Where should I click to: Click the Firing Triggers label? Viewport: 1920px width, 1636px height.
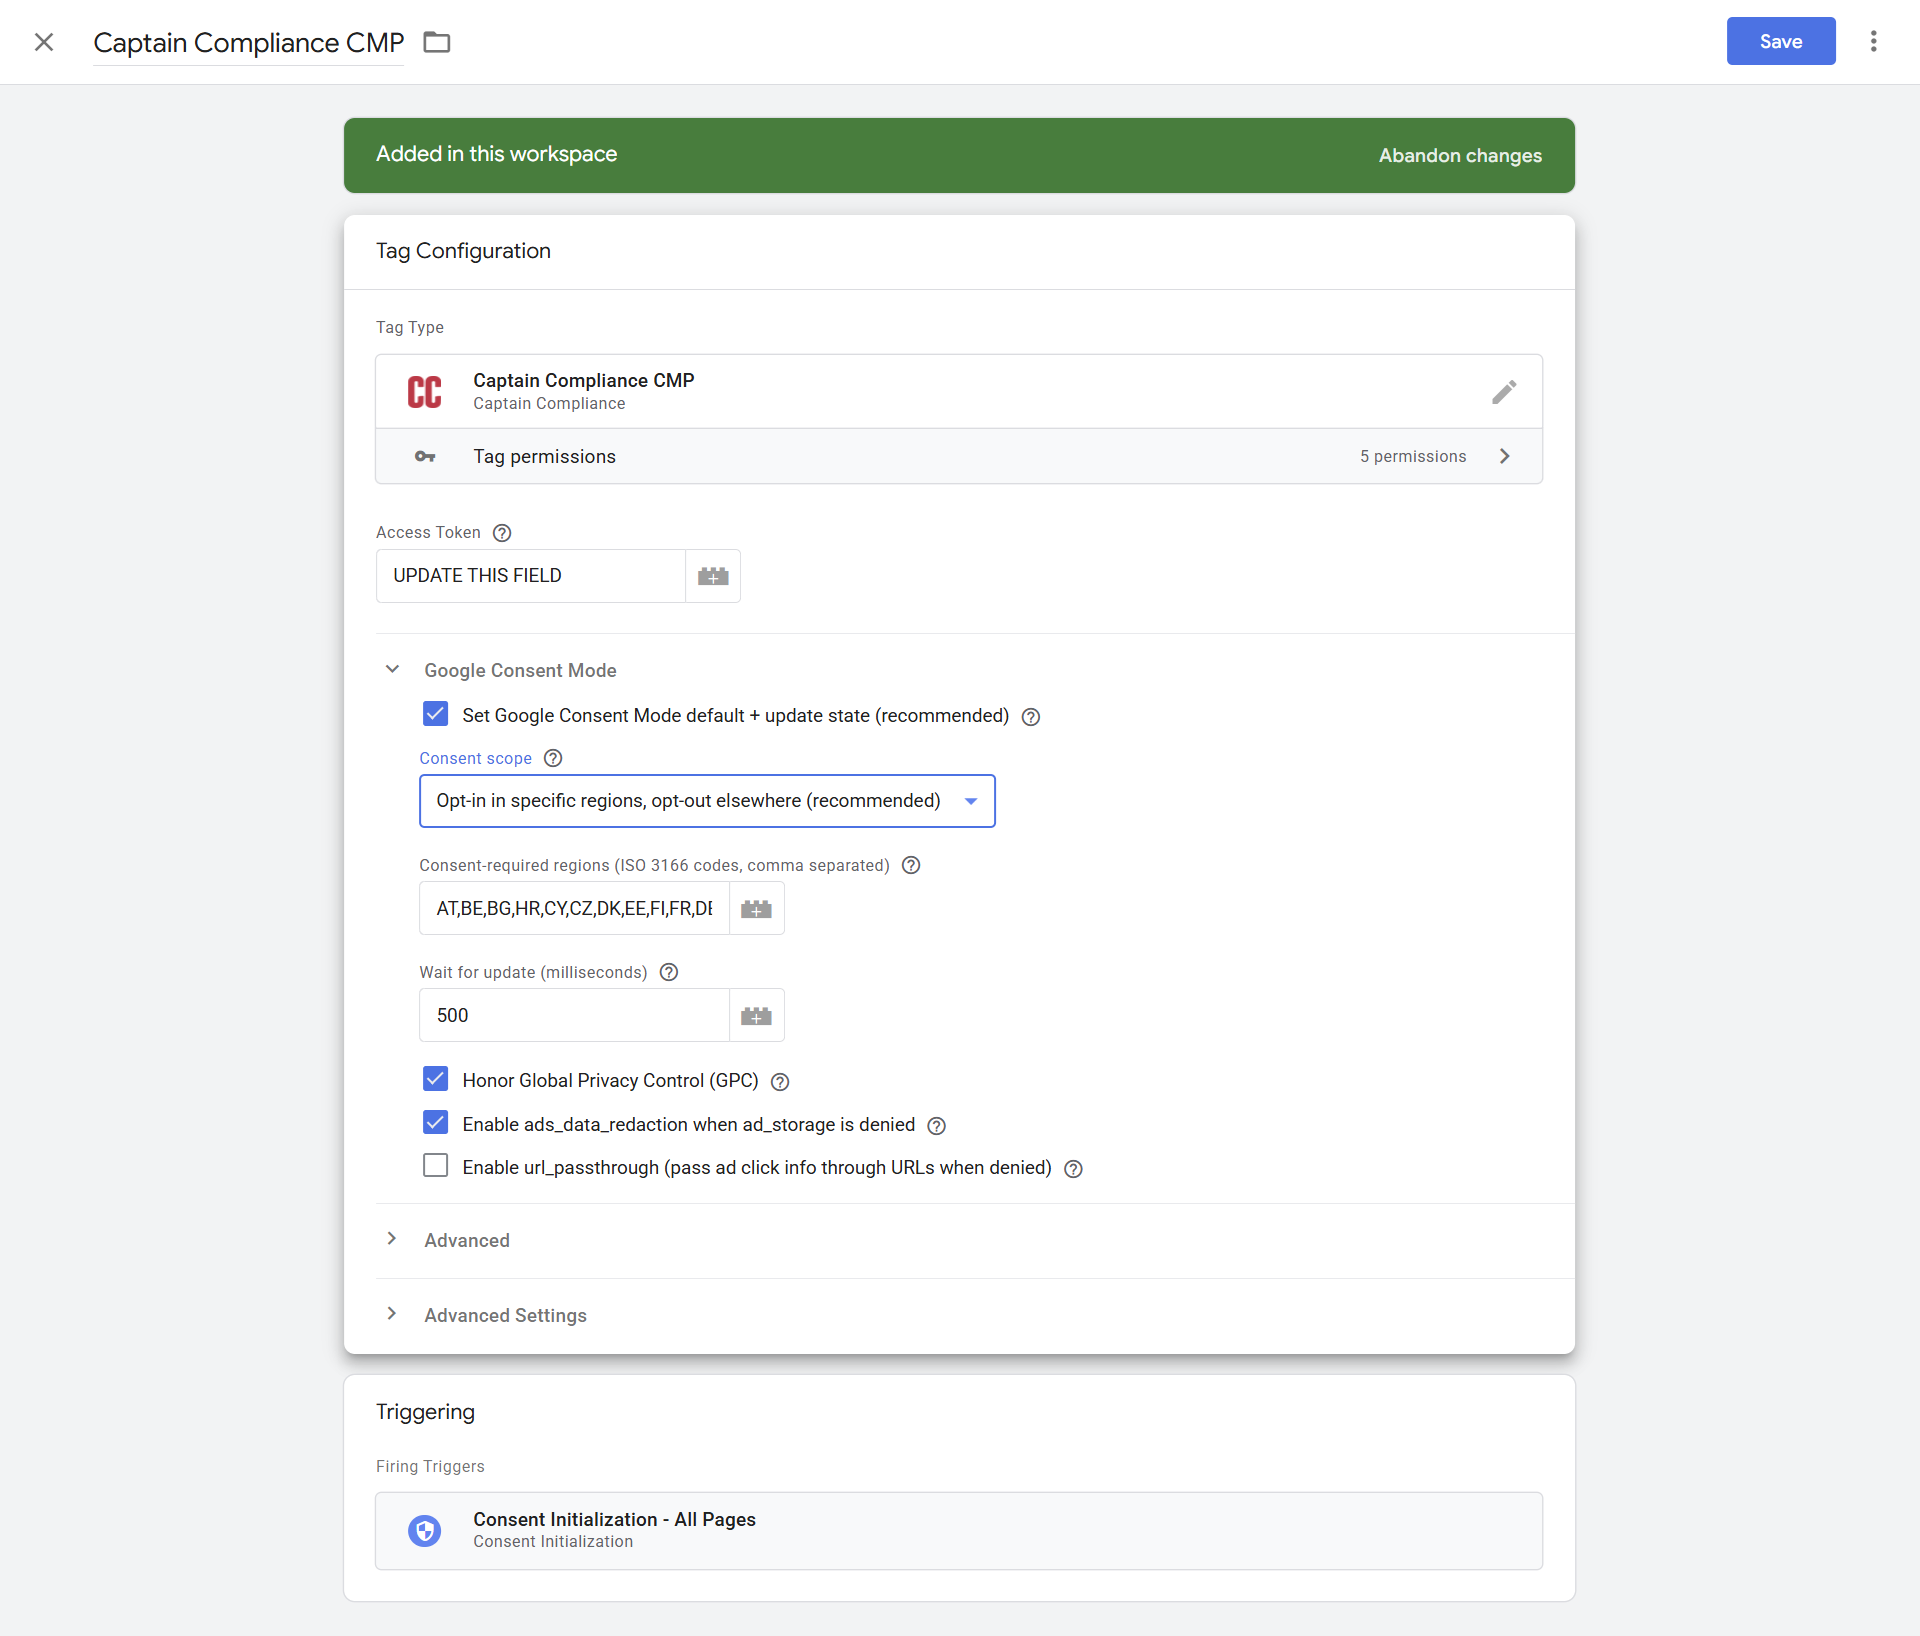pos(430,1467)
